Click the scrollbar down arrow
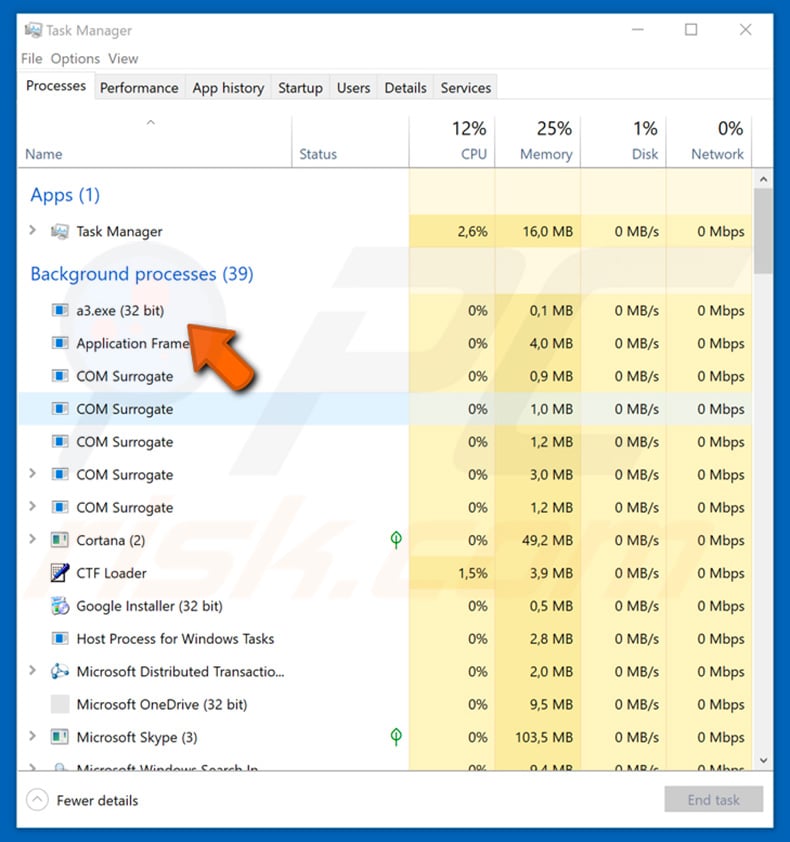 (763, 760)
